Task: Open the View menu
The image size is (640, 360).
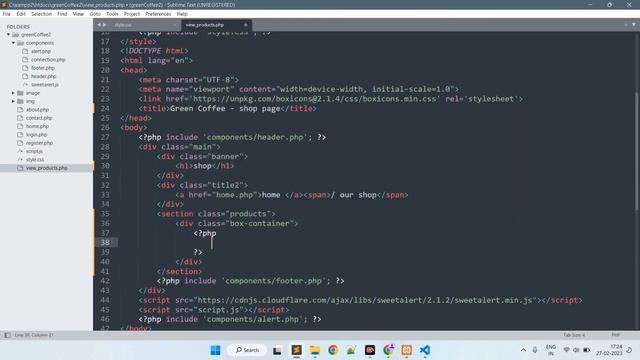Action: (x=78, y=14)
